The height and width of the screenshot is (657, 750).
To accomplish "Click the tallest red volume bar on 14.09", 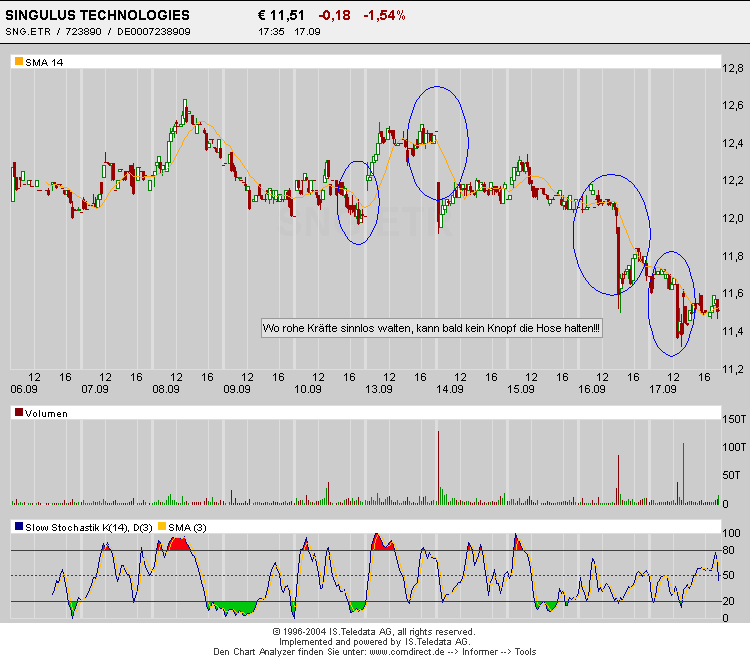I will pyautogui.click(x=439, y=468).
